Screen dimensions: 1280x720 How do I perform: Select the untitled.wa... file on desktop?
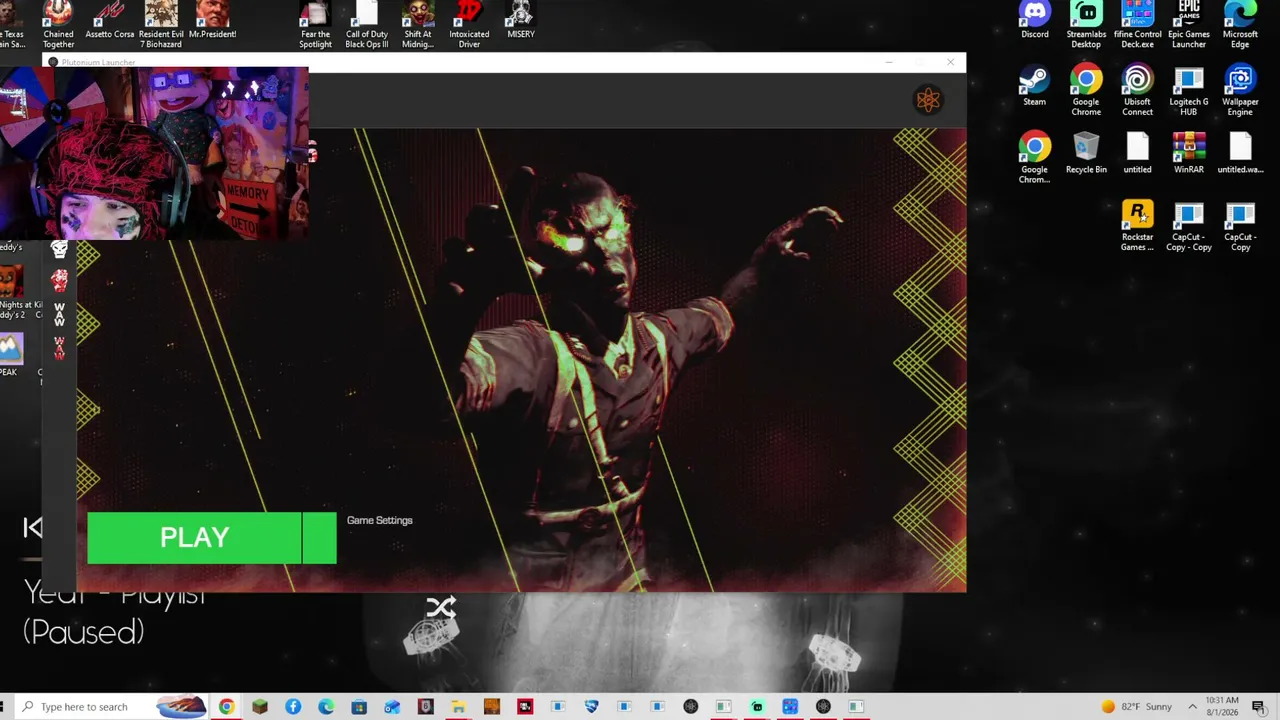coord(1240,153)
